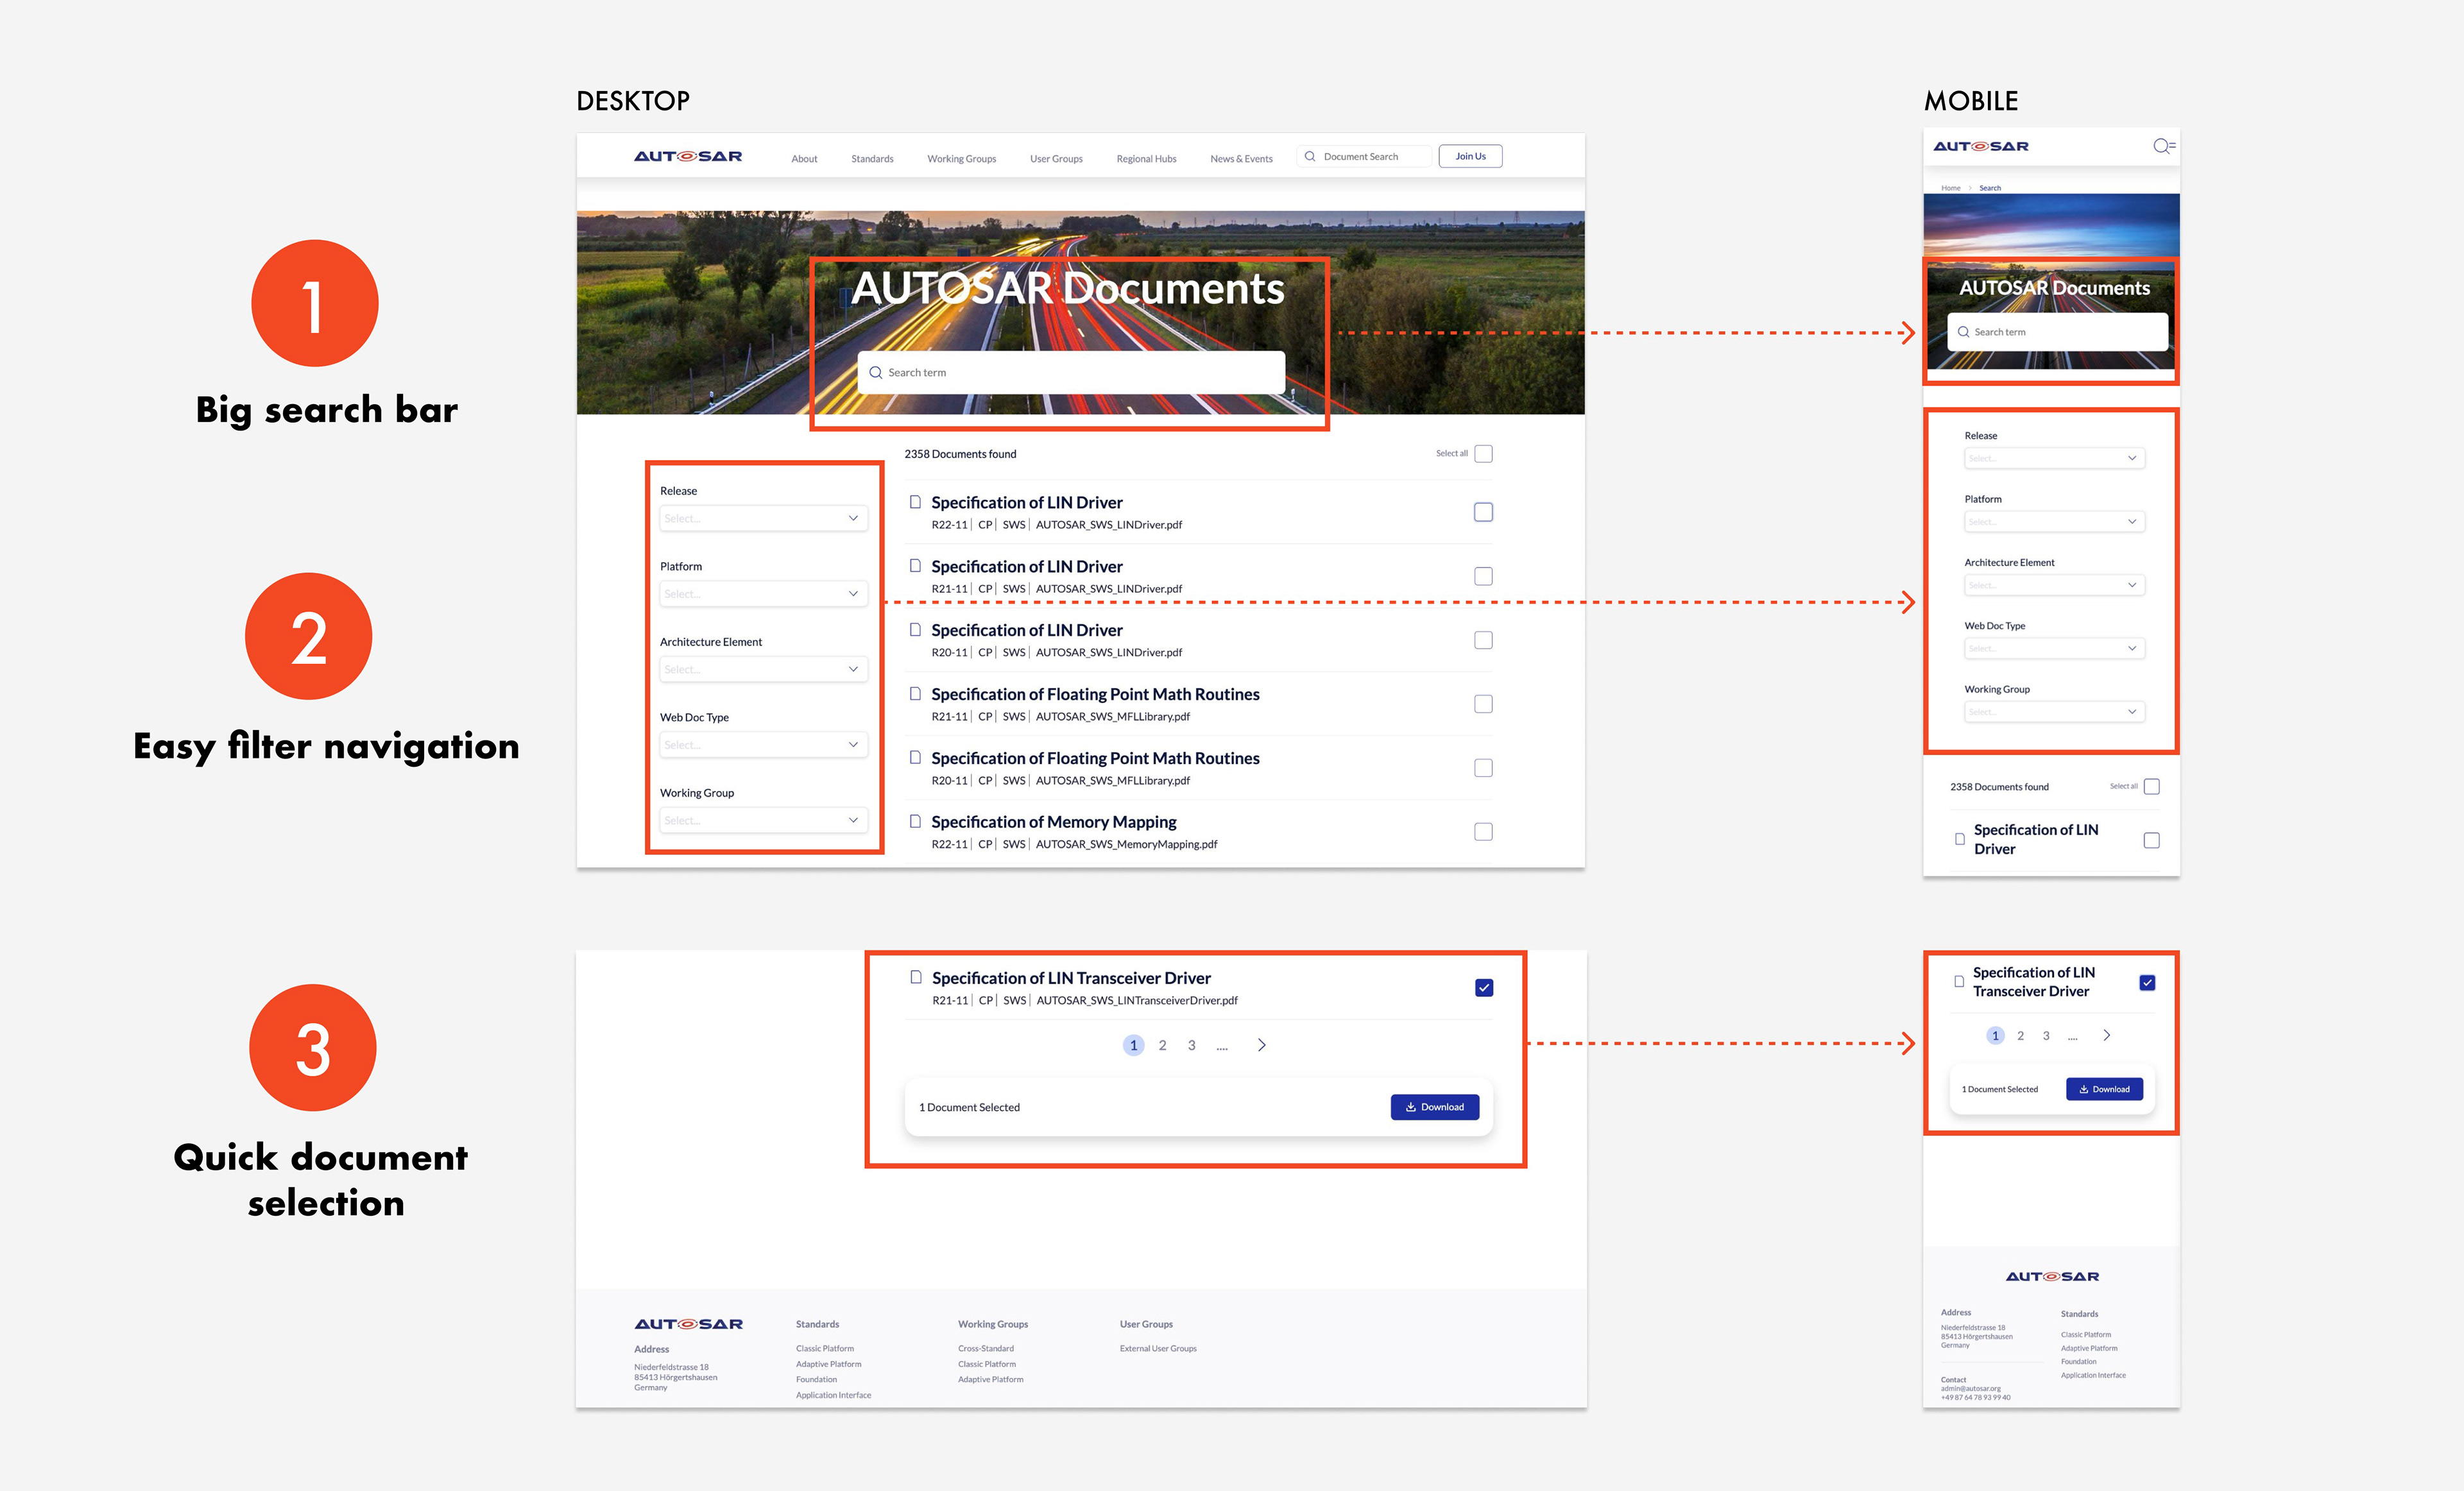Go to next page arrow in desktop pagination
This screenshot has height=1491, width=2464.
pyautogui.click(x=1262, y=1045)
